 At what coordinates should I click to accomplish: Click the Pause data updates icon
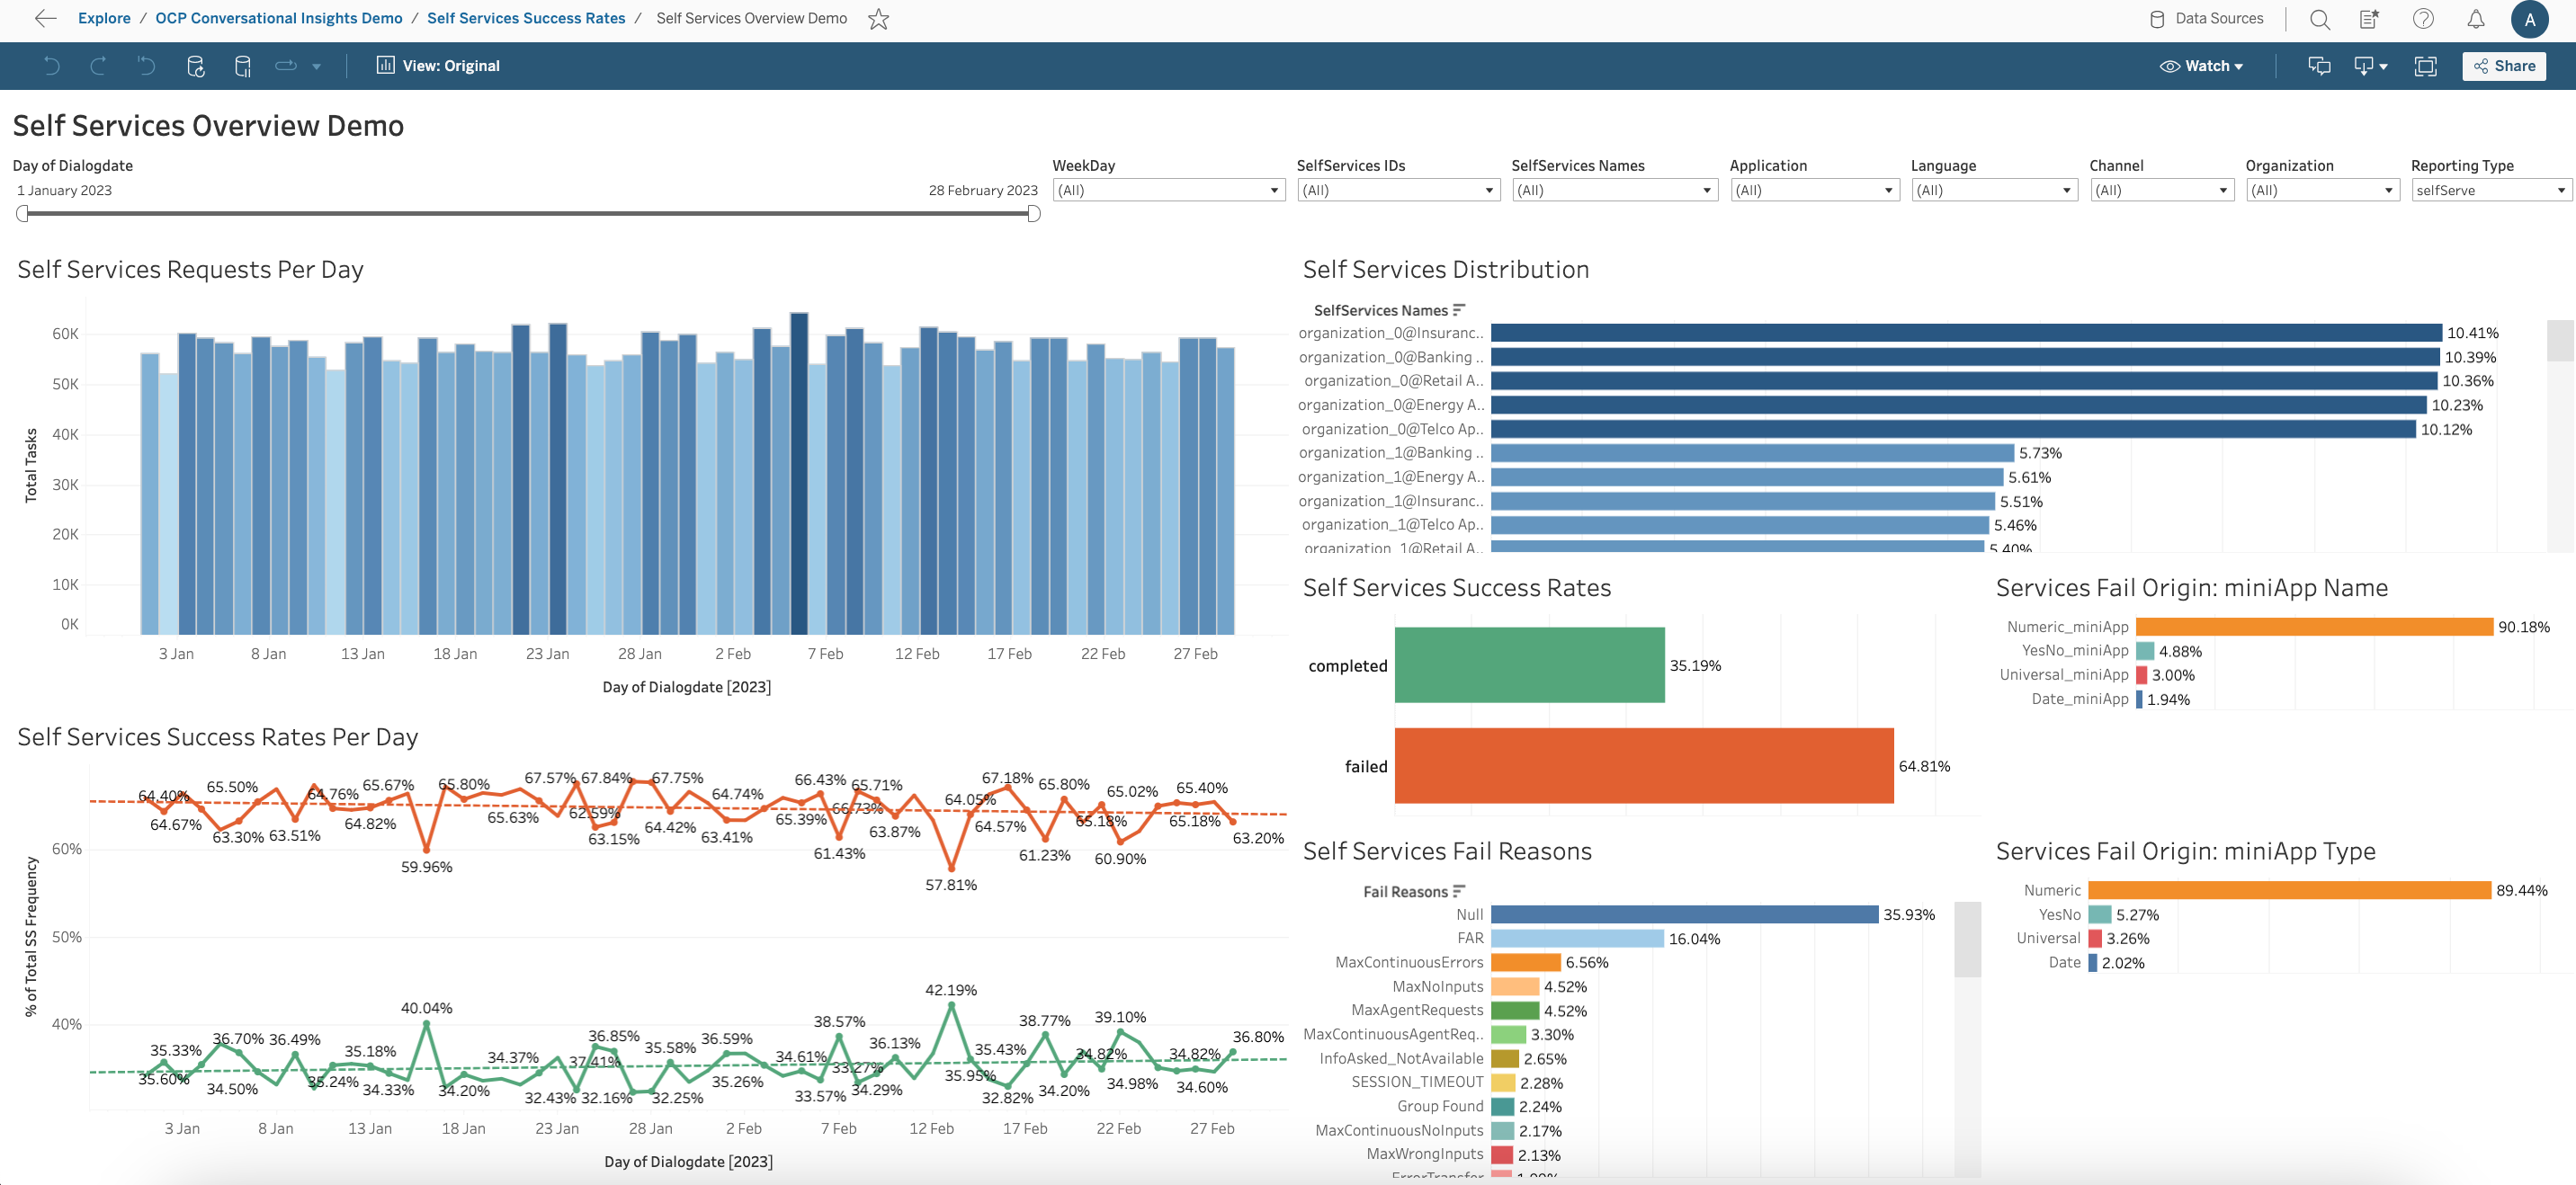(242, 66)
